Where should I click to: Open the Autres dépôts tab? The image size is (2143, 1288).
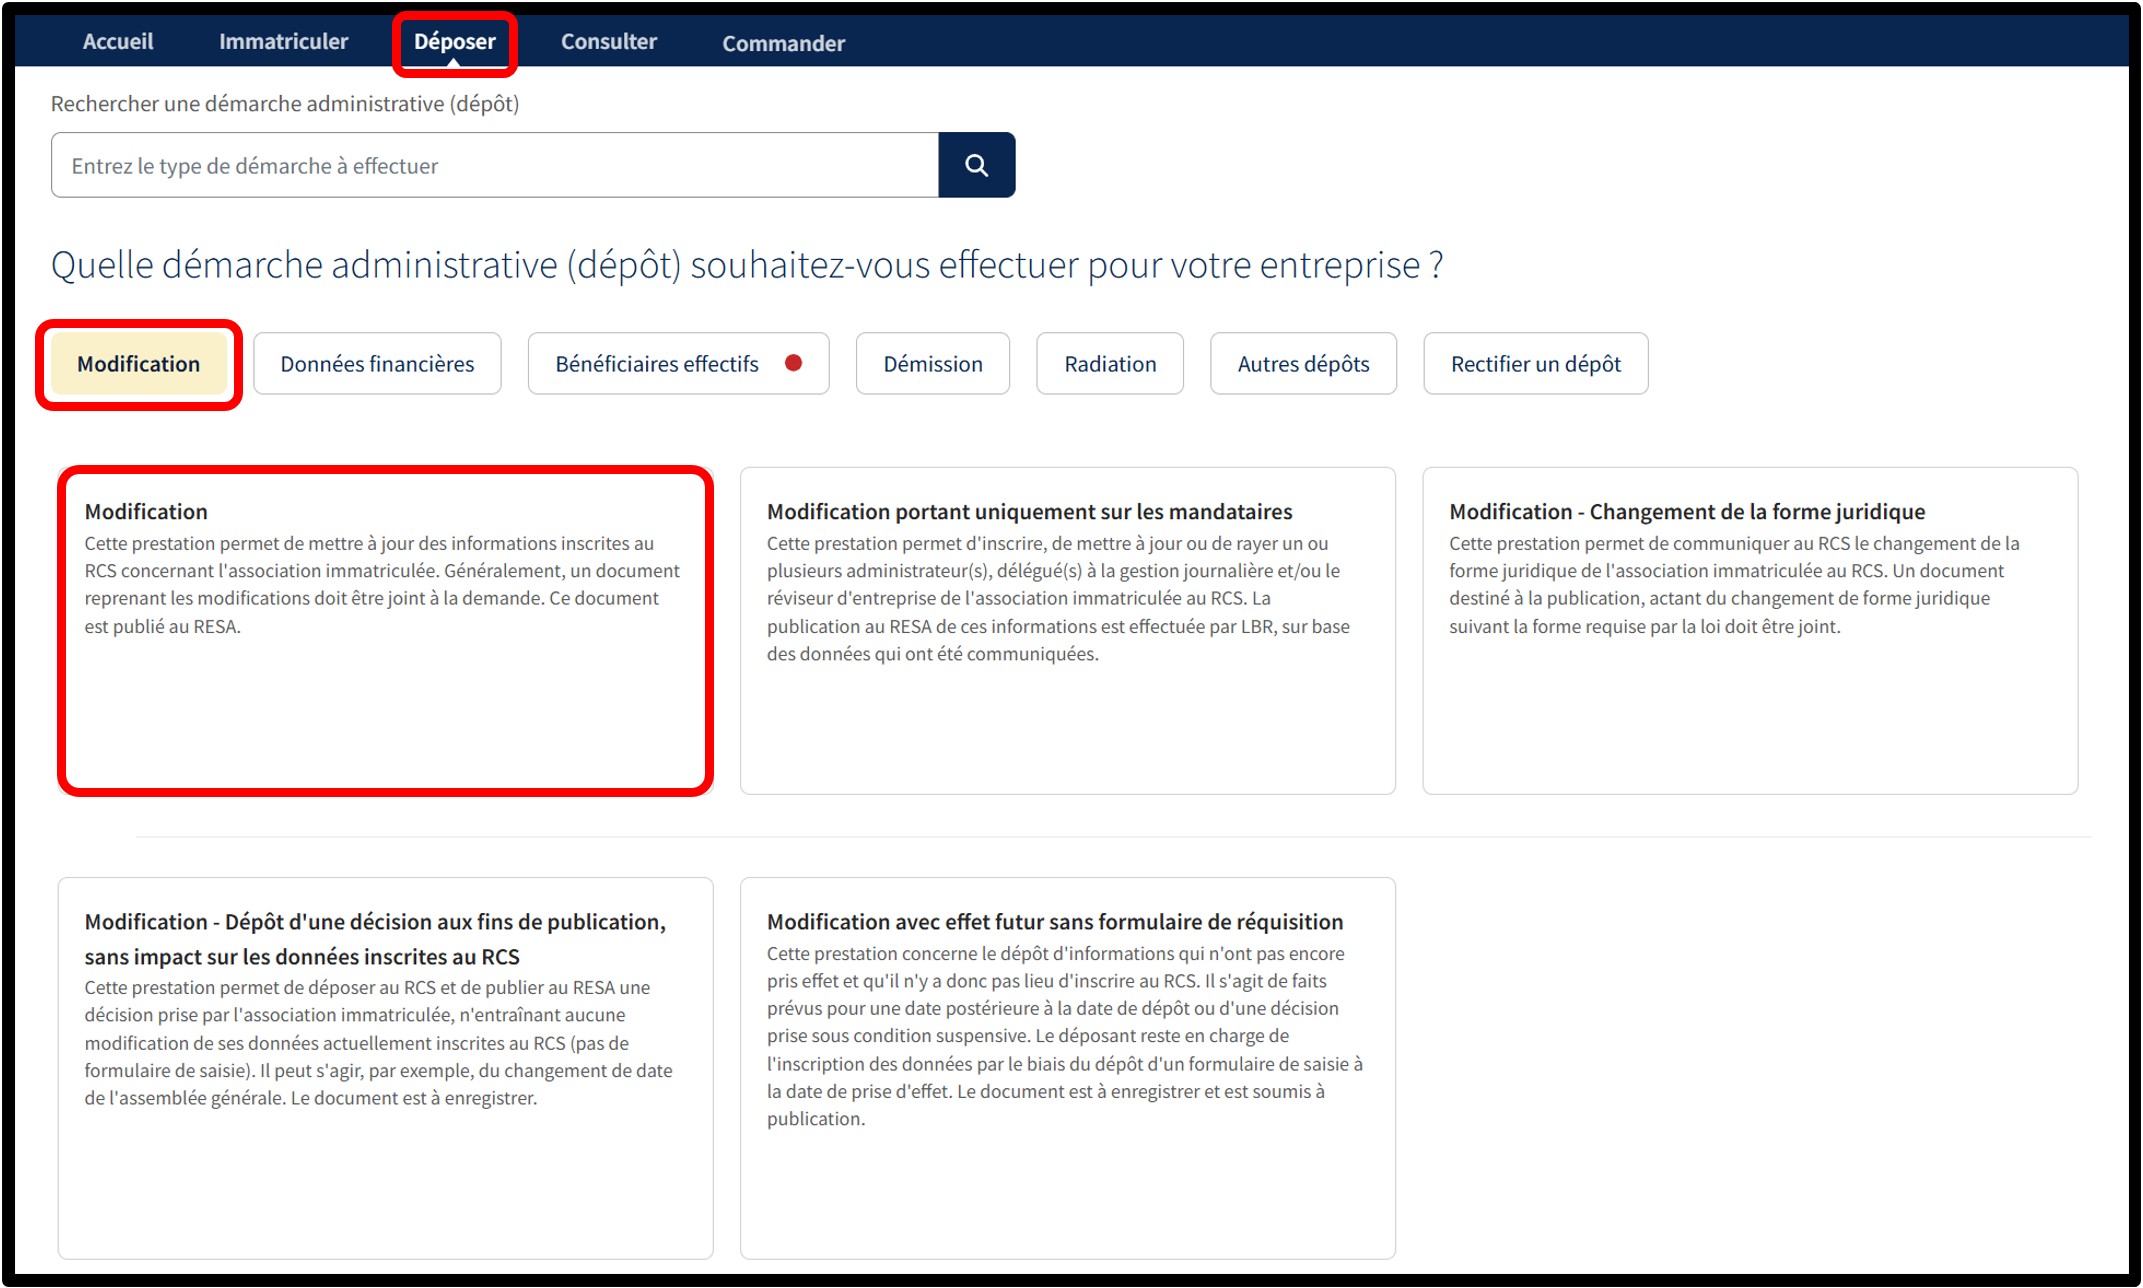(x=1302, y=364)
